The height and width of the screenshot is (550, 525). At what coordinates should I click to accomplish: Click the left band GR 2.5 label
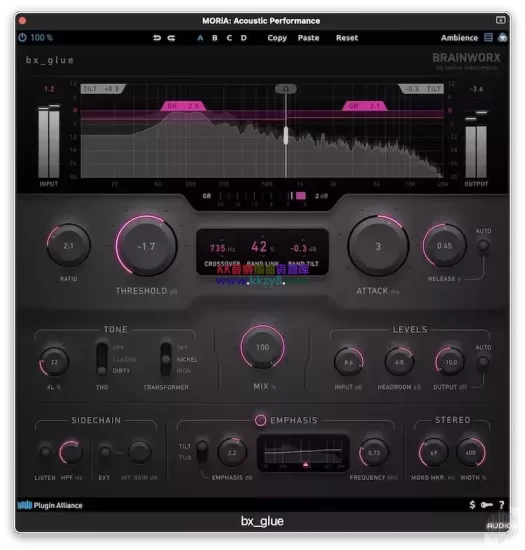183,106
